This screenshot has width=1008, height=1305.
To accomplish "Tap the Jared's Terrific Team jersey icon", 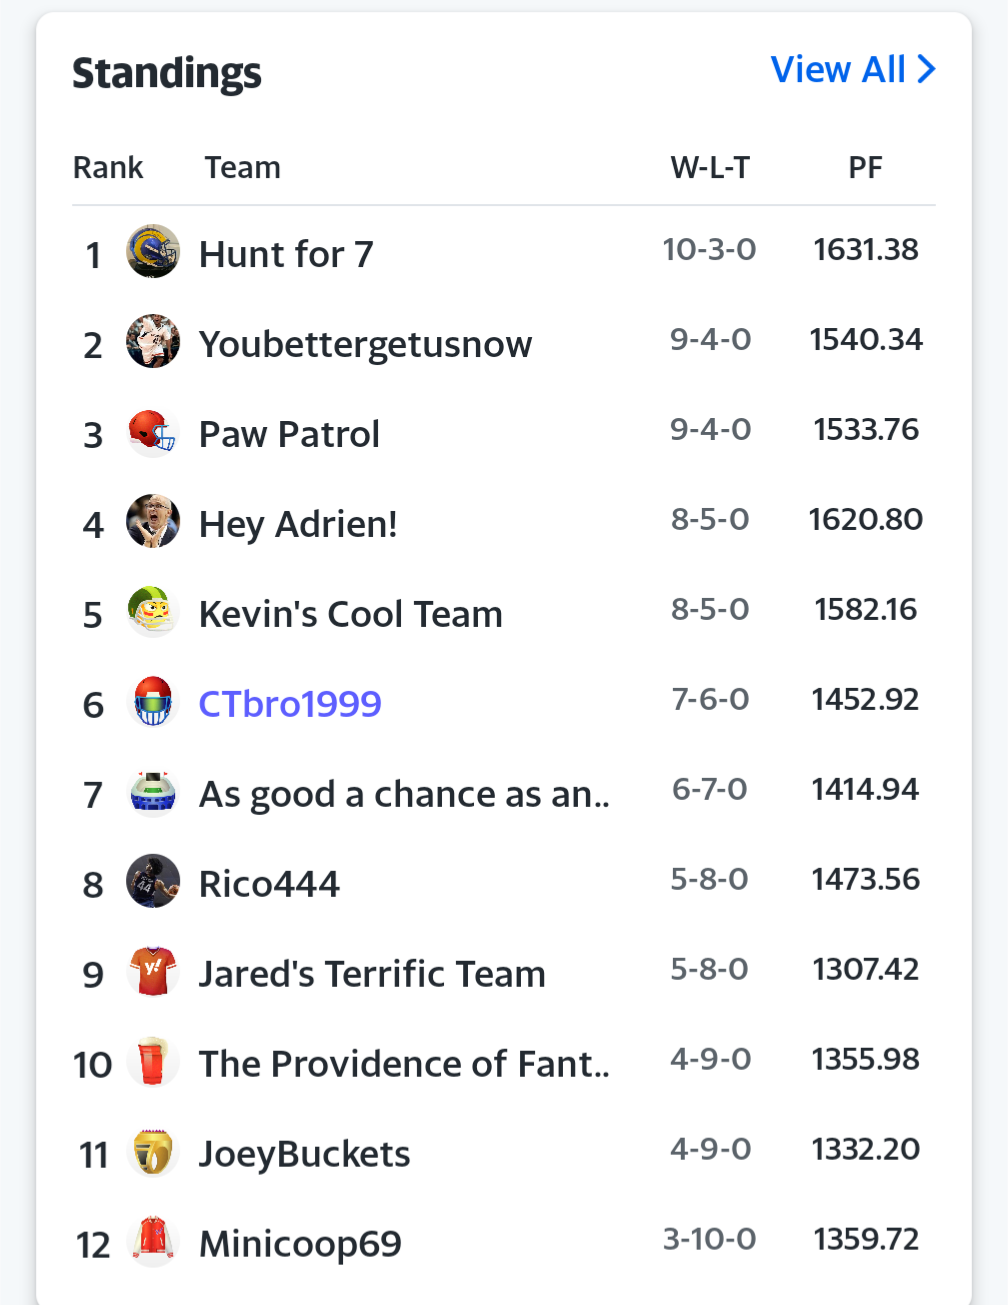I will tap(153, 971).
